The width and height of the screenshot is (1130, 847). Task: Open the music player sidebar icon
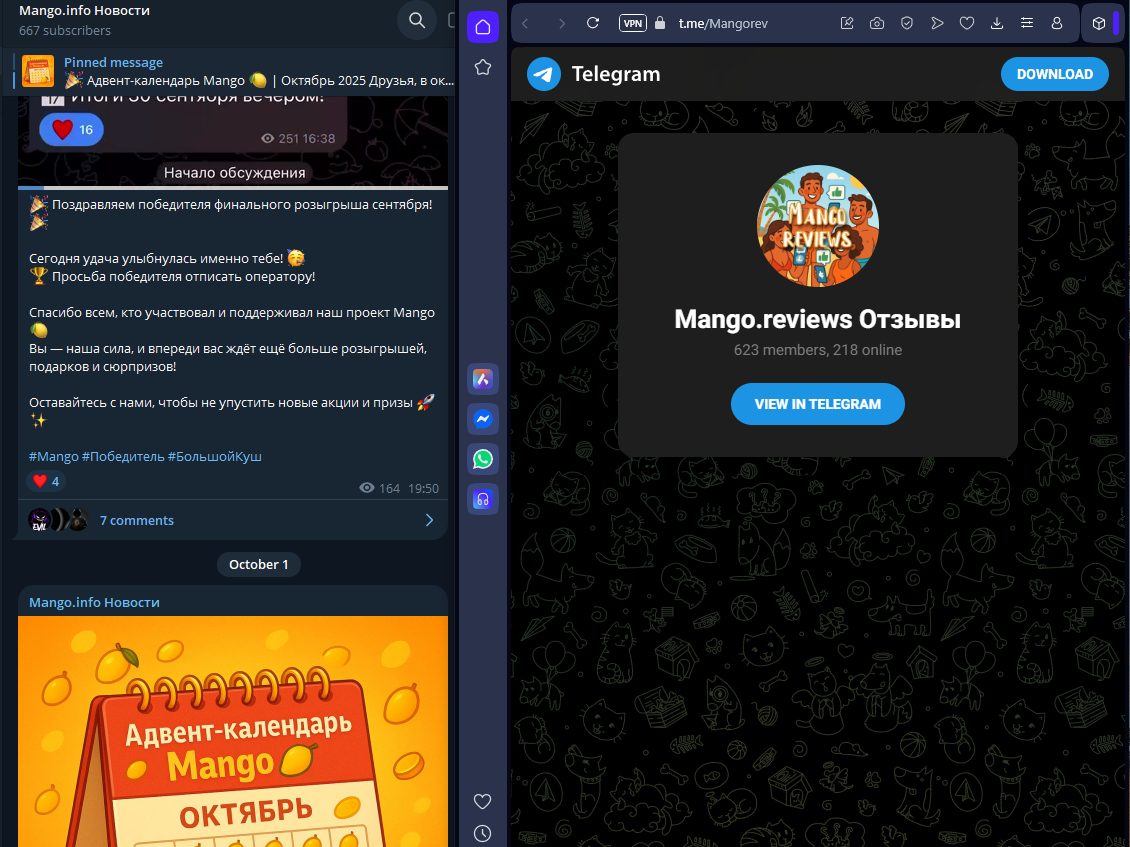point(483,499)
